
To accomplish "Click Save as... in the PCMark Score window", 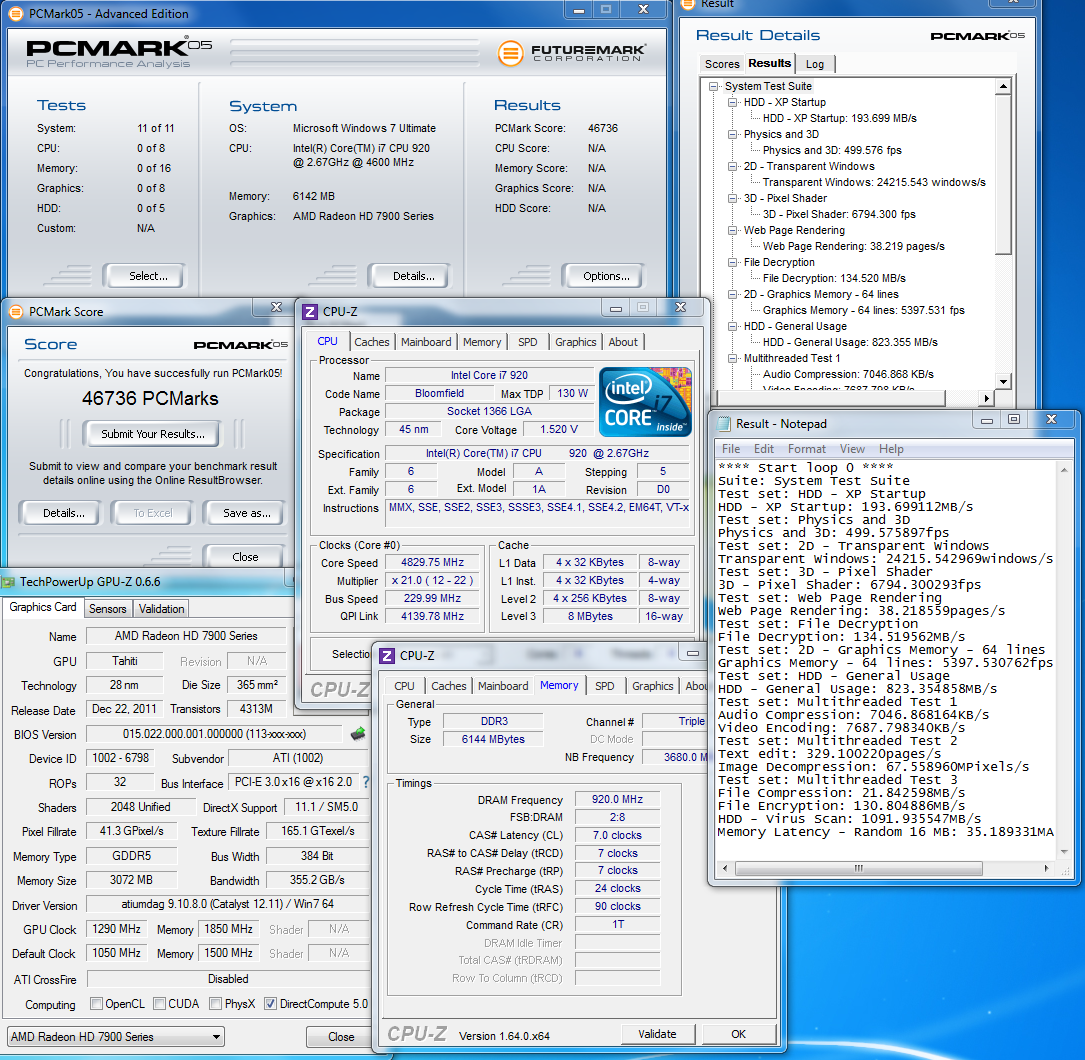I will [x=244, y=513].
